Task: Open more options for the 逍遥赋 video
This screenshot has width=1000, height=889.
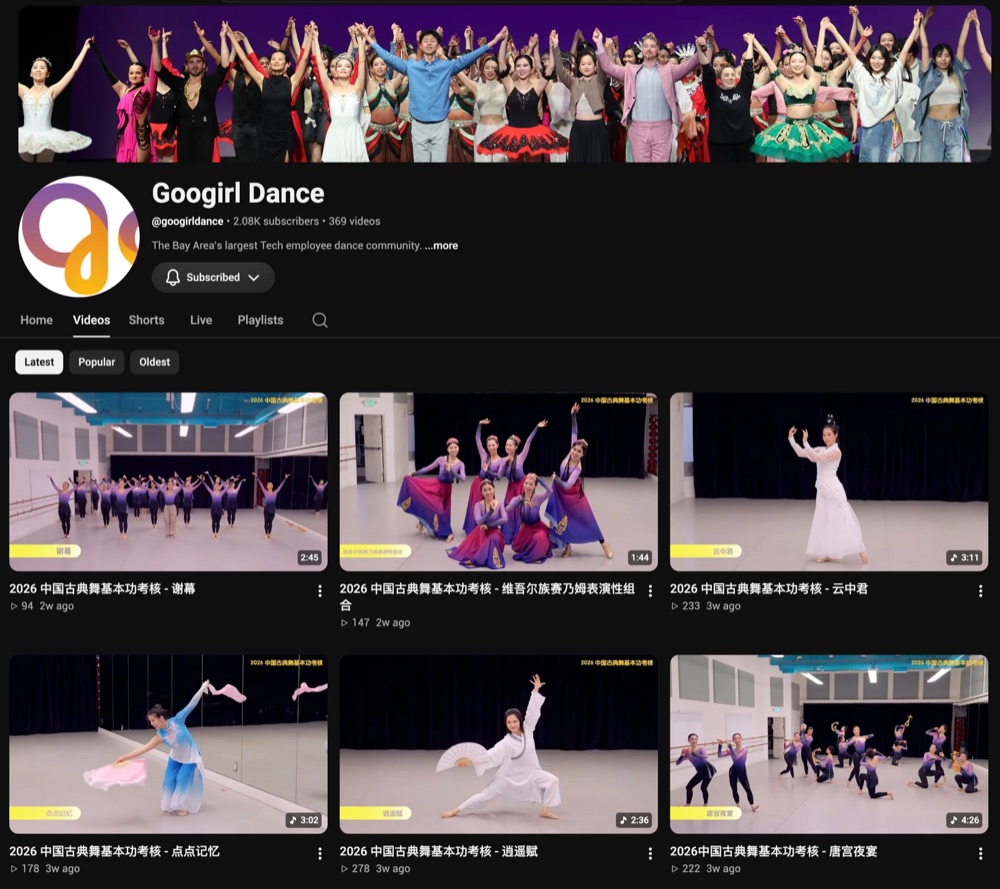Action: click(650, 853)
